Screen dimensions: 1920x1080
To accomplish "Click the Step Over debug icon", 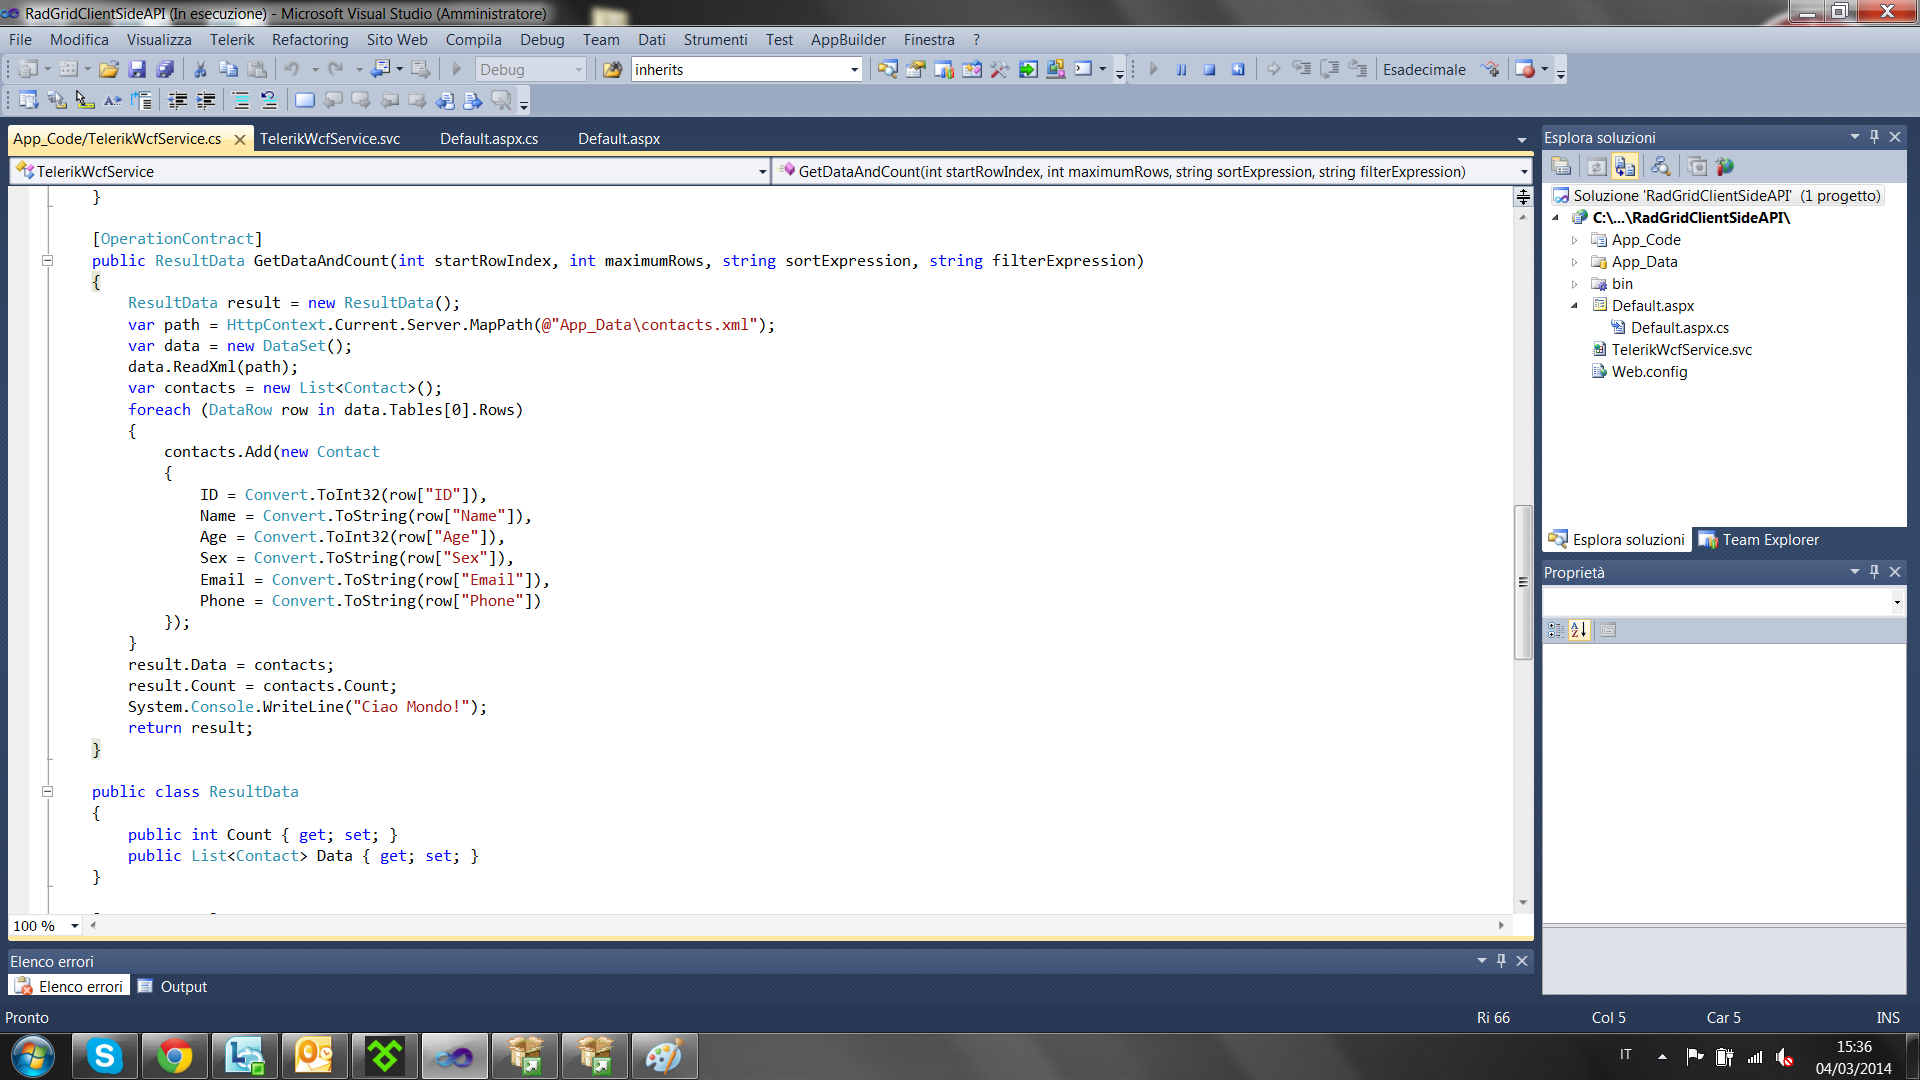I will [1329, 69].
